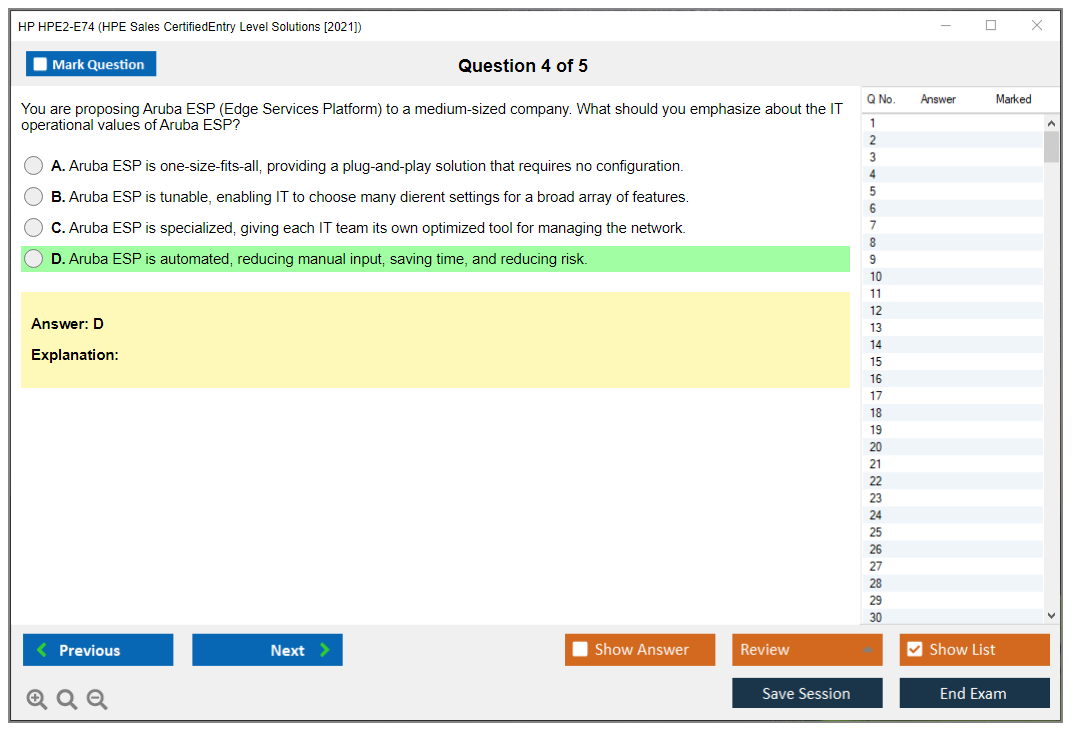Viewport: 1075px width, 735px height.
Task: Toggle the Mark Question checkbox
Action: click(41, 65)
